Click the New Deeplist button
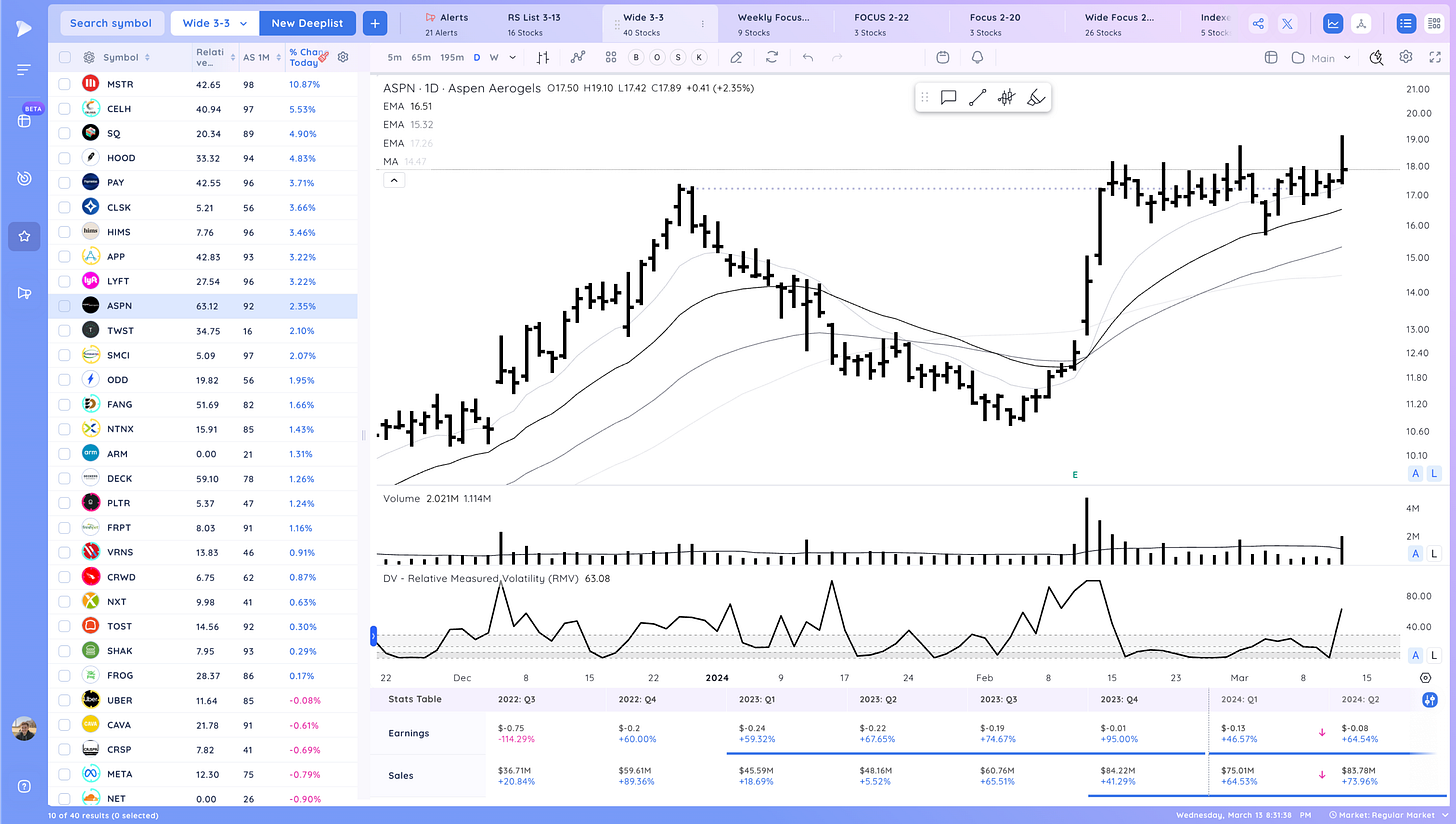The width and height of the screenshot is (1456, 824). point(307,23)
